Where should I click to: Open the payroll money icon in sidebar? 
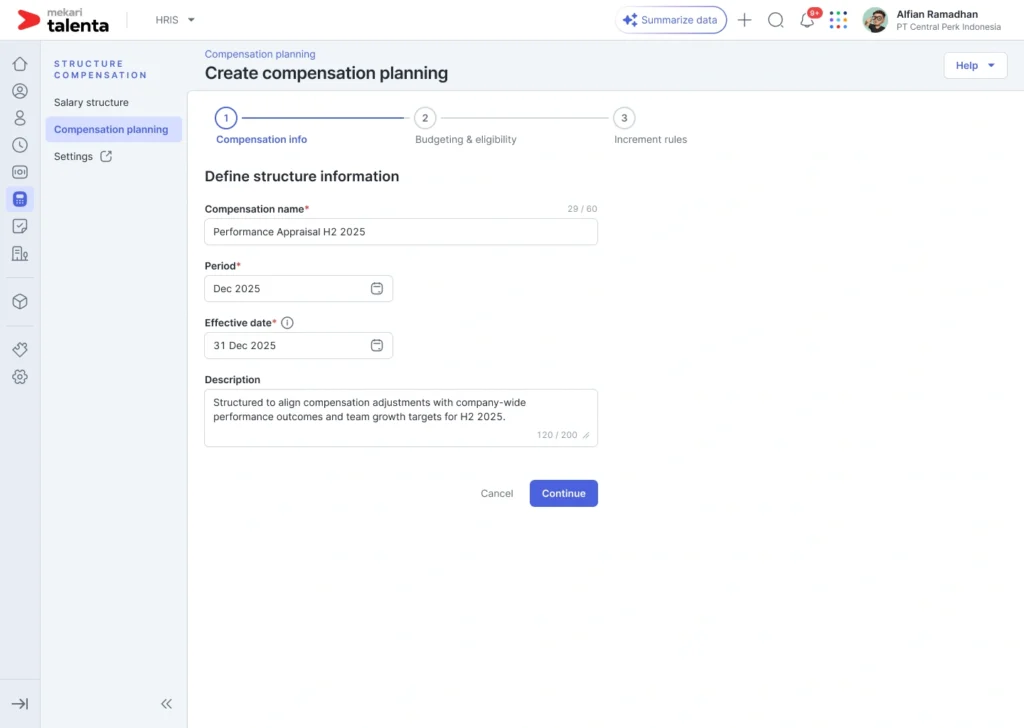(20, 172)
